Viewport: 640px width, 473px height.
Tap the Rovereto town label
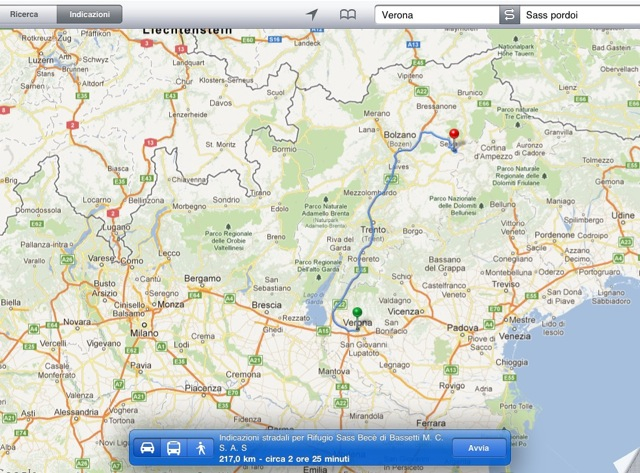pos(363,259)
